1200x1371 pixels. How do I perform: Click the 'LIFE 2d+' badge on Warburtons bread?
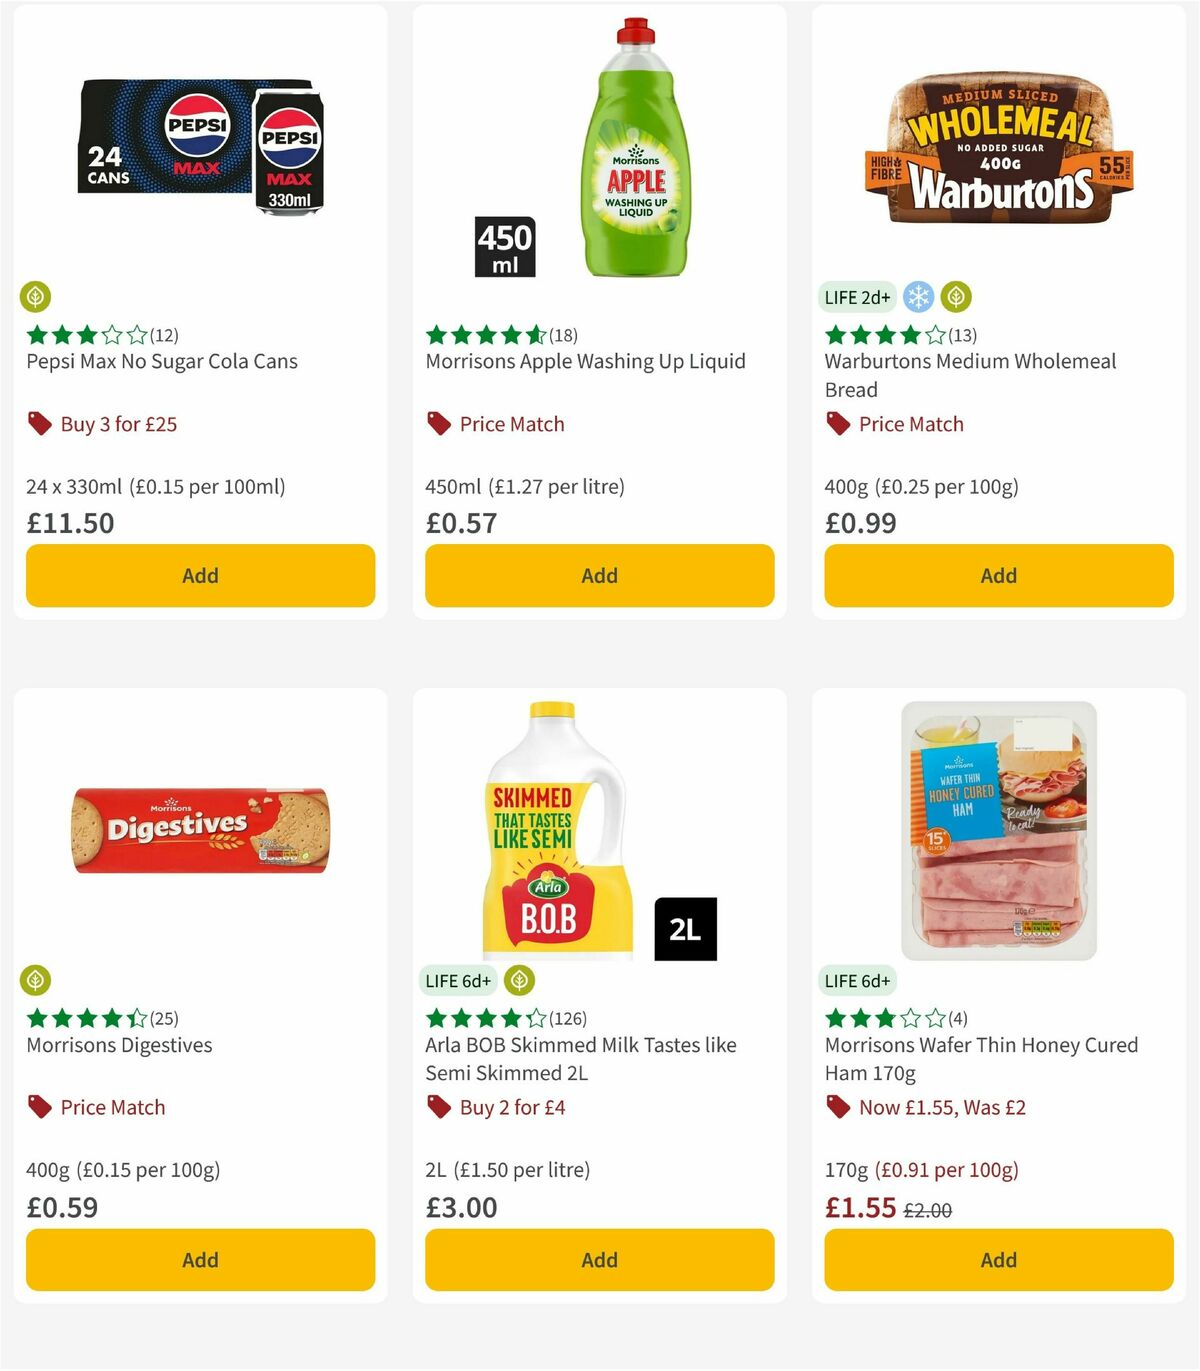(857, 297)
